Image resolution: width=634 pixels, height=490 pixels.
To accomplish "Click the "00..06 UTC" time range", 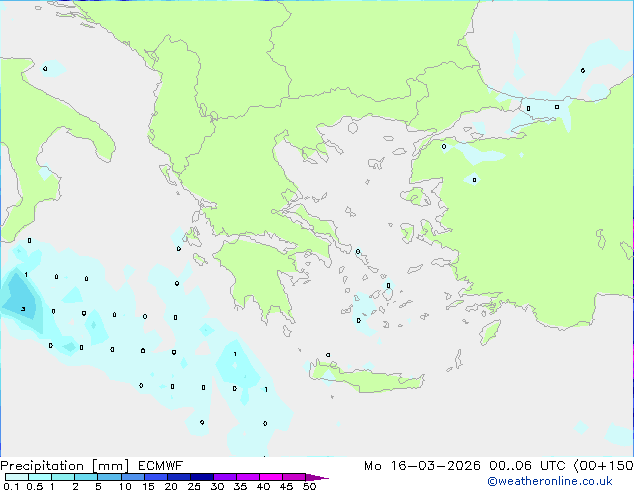I will click(527, 466).
